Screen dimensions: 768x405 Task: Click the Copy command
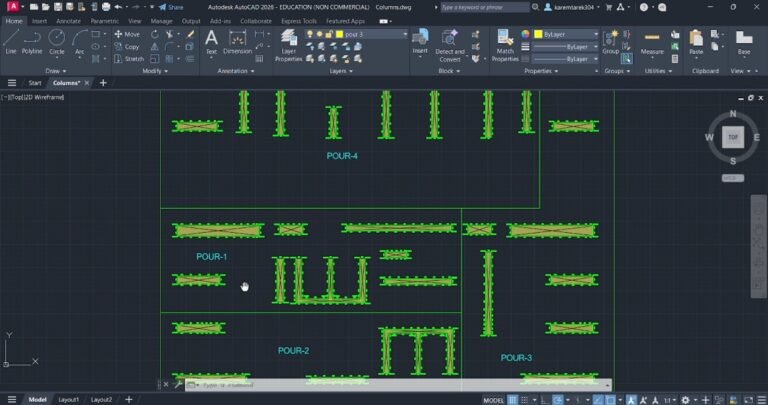127,47
